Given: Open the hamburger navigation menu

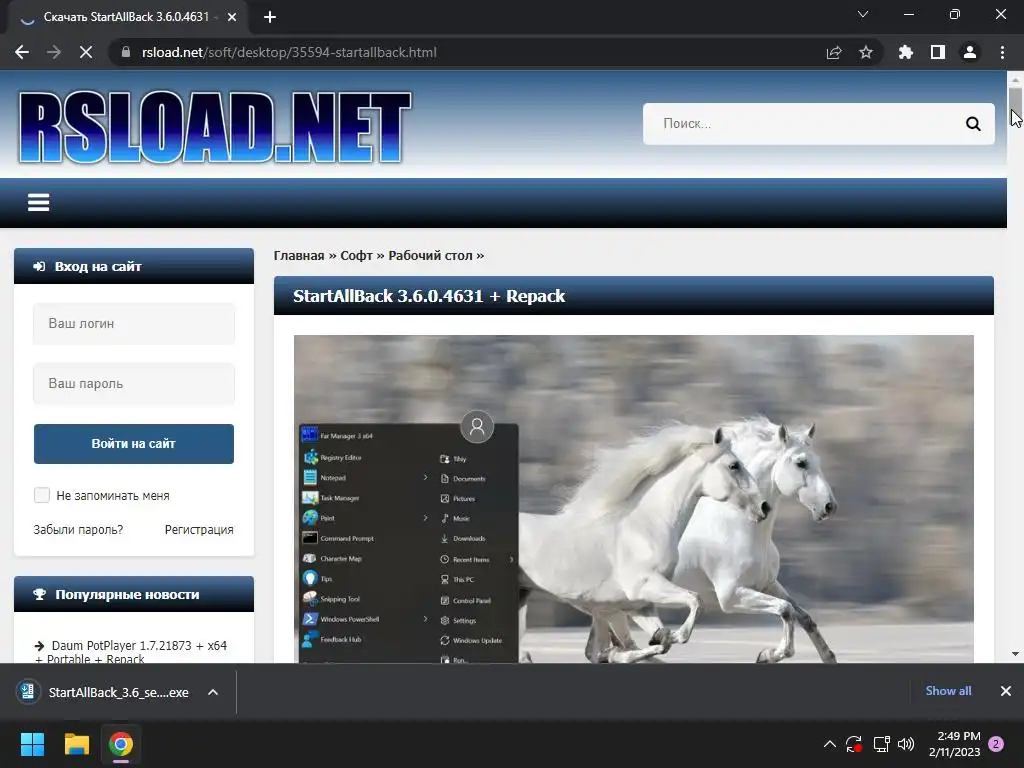Looking at the screenshot, I should pyautogui.click(x=39, y=202).
